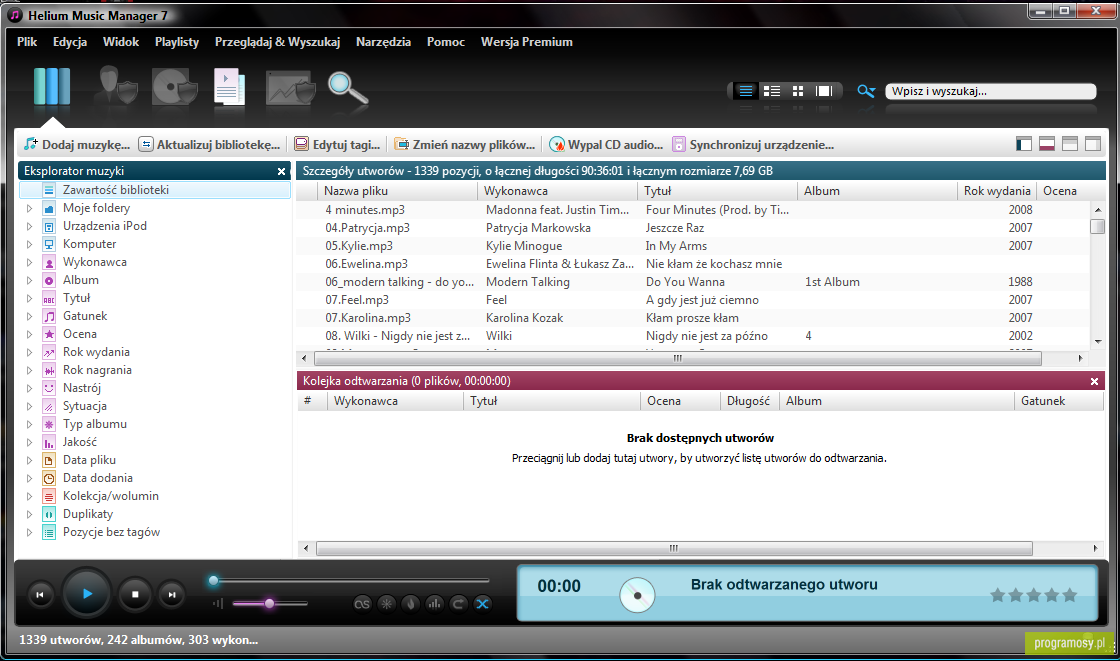This screenshot has height=661, width=1120.
Task: Click Edytuj tagi... button
Action: 337,144
